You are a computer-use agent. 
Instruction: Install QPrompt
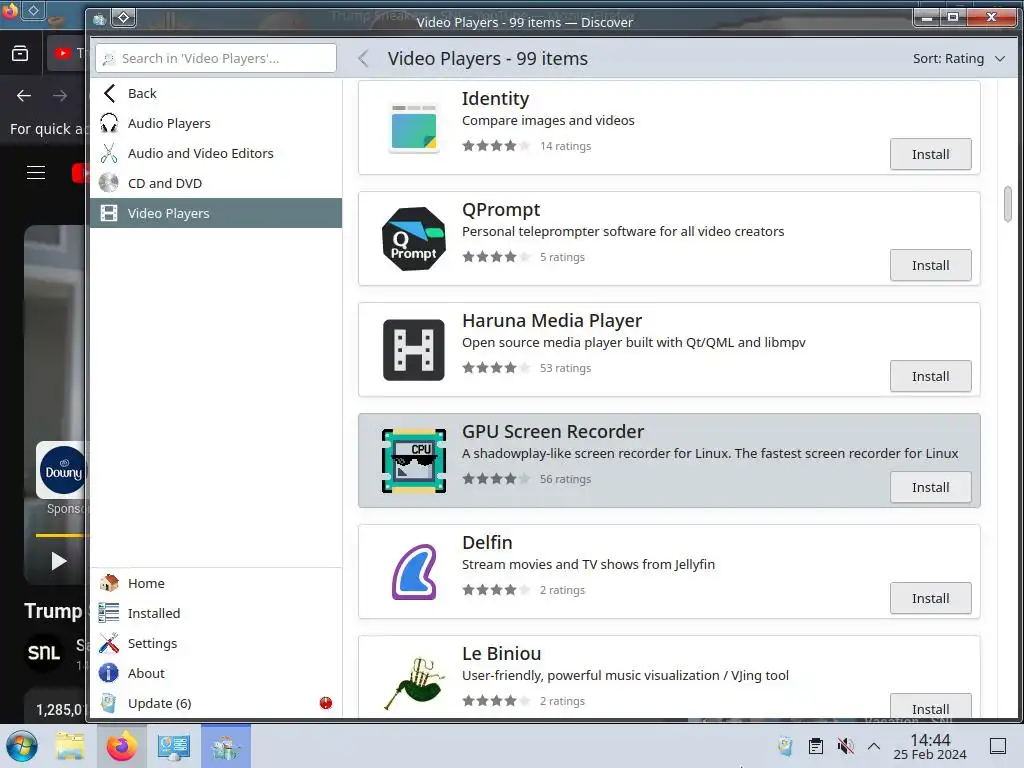pyautogui.click(x=930, y=265)
